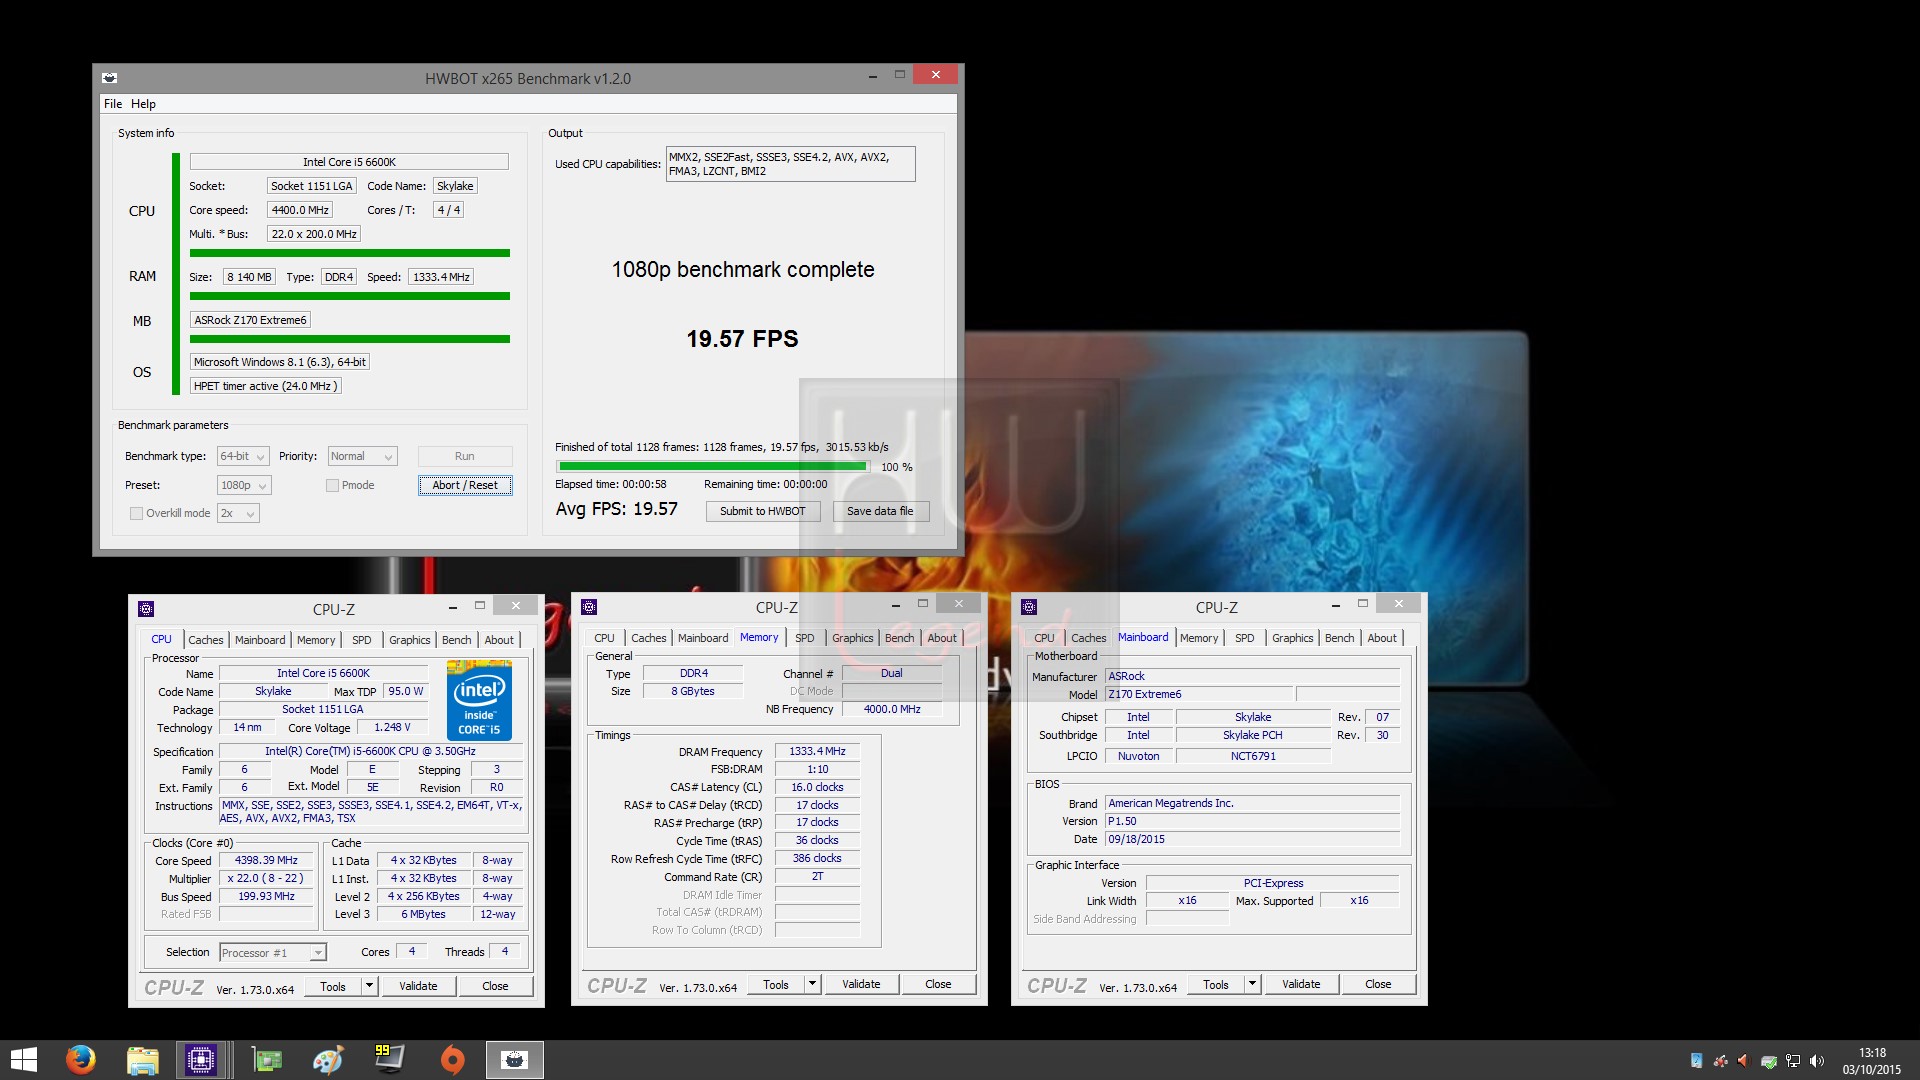Open the Overkill mode 2x dropdown
The height and width of the screenshot is (1080, 1920).
pyautogui.click(x=238, y=513)
